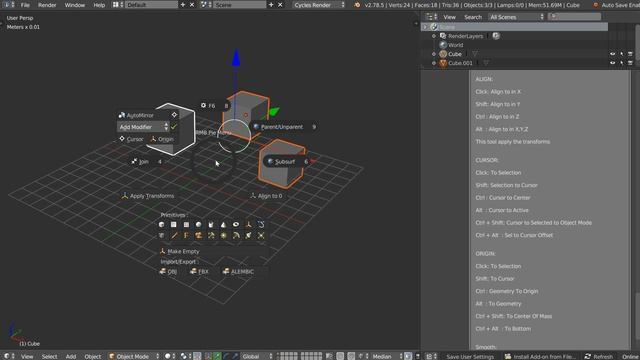Open the 3D view Select menu

click(x=49, y=356)
